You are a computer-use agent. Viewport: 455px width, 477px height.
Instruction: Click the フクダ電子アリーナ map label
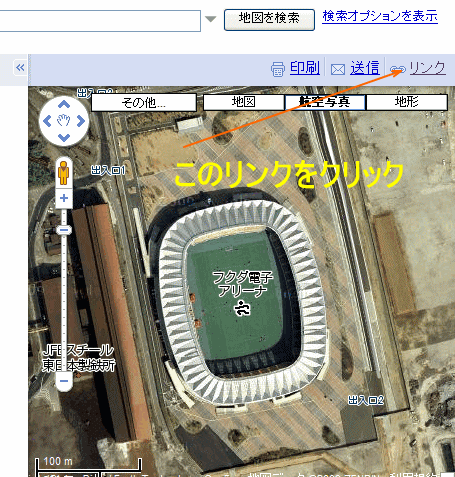click(243, 284)
